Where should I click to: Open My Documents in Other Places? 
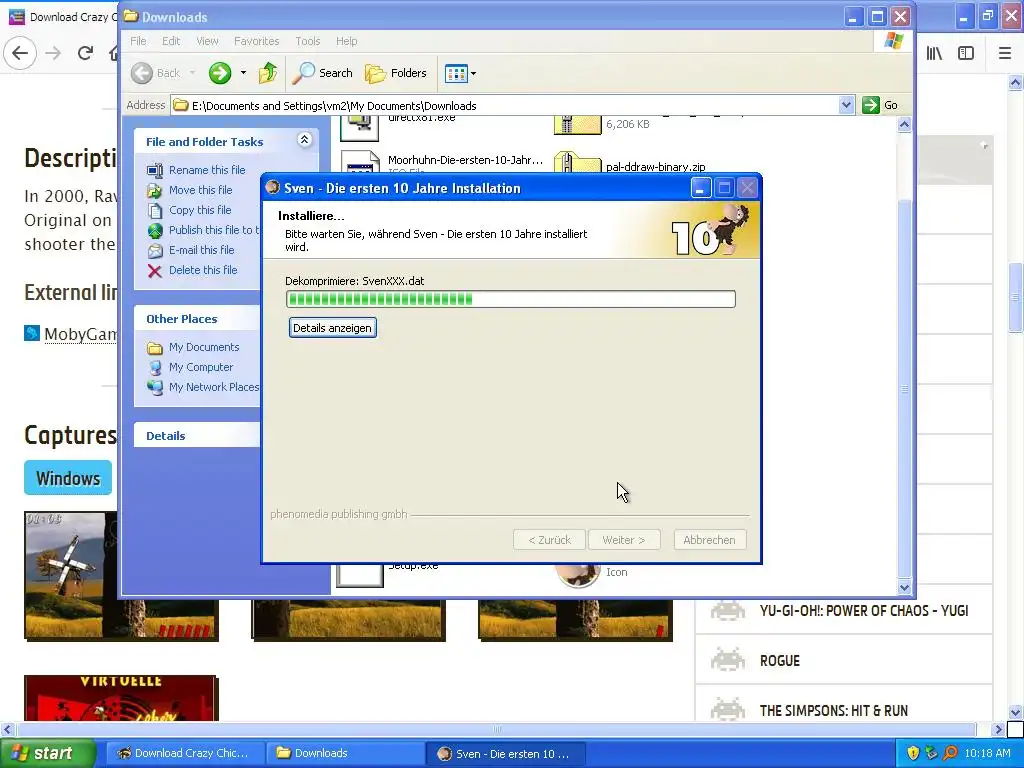click(204, 347)
